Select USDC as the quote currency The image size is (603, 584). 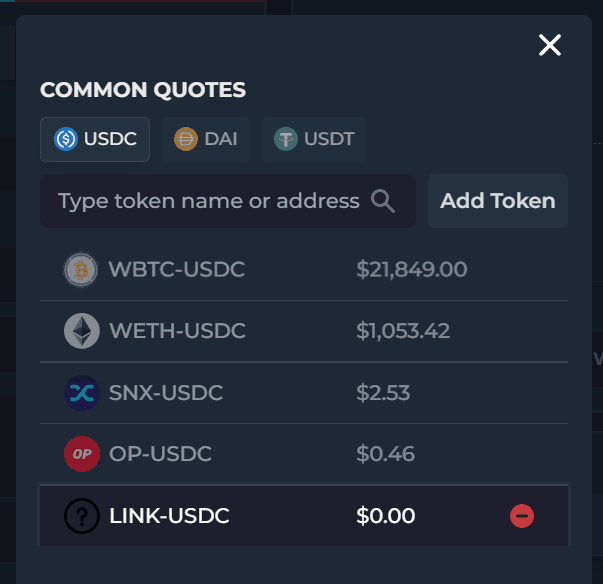pos(95,139)
